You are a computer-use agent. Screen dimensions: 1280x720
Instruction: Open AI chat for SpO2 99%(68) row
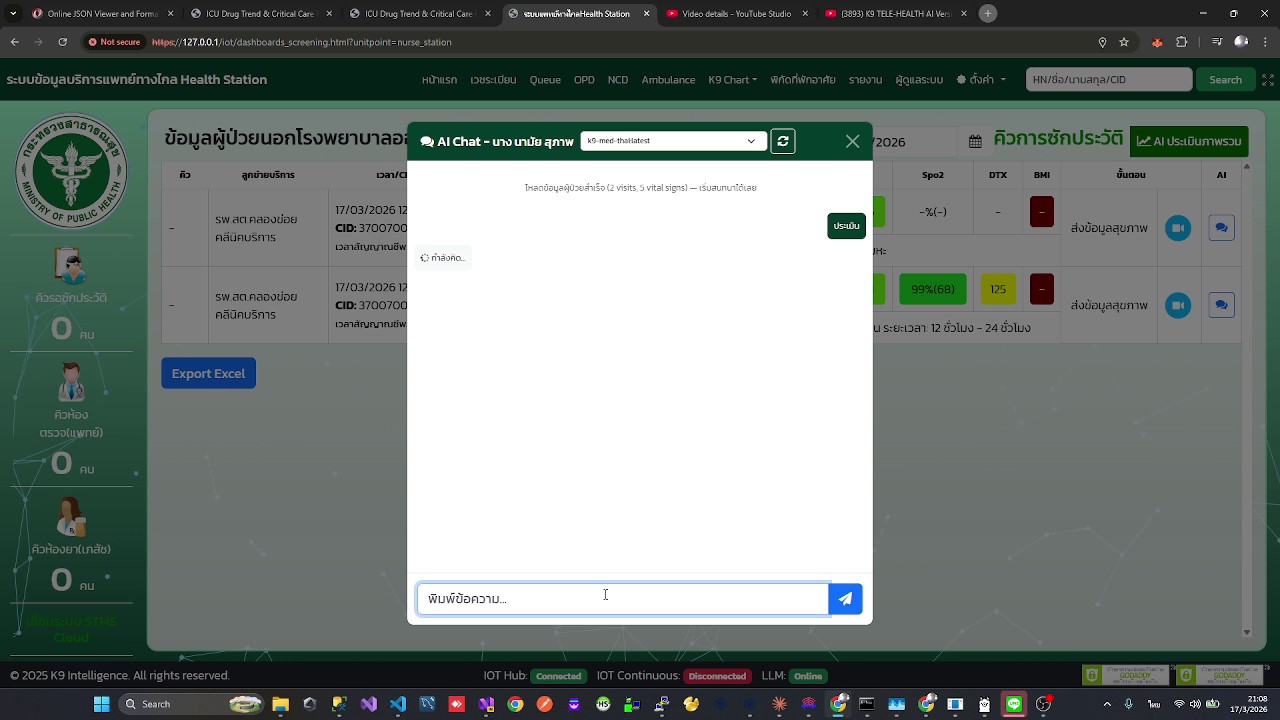[x=1221, y=305]
